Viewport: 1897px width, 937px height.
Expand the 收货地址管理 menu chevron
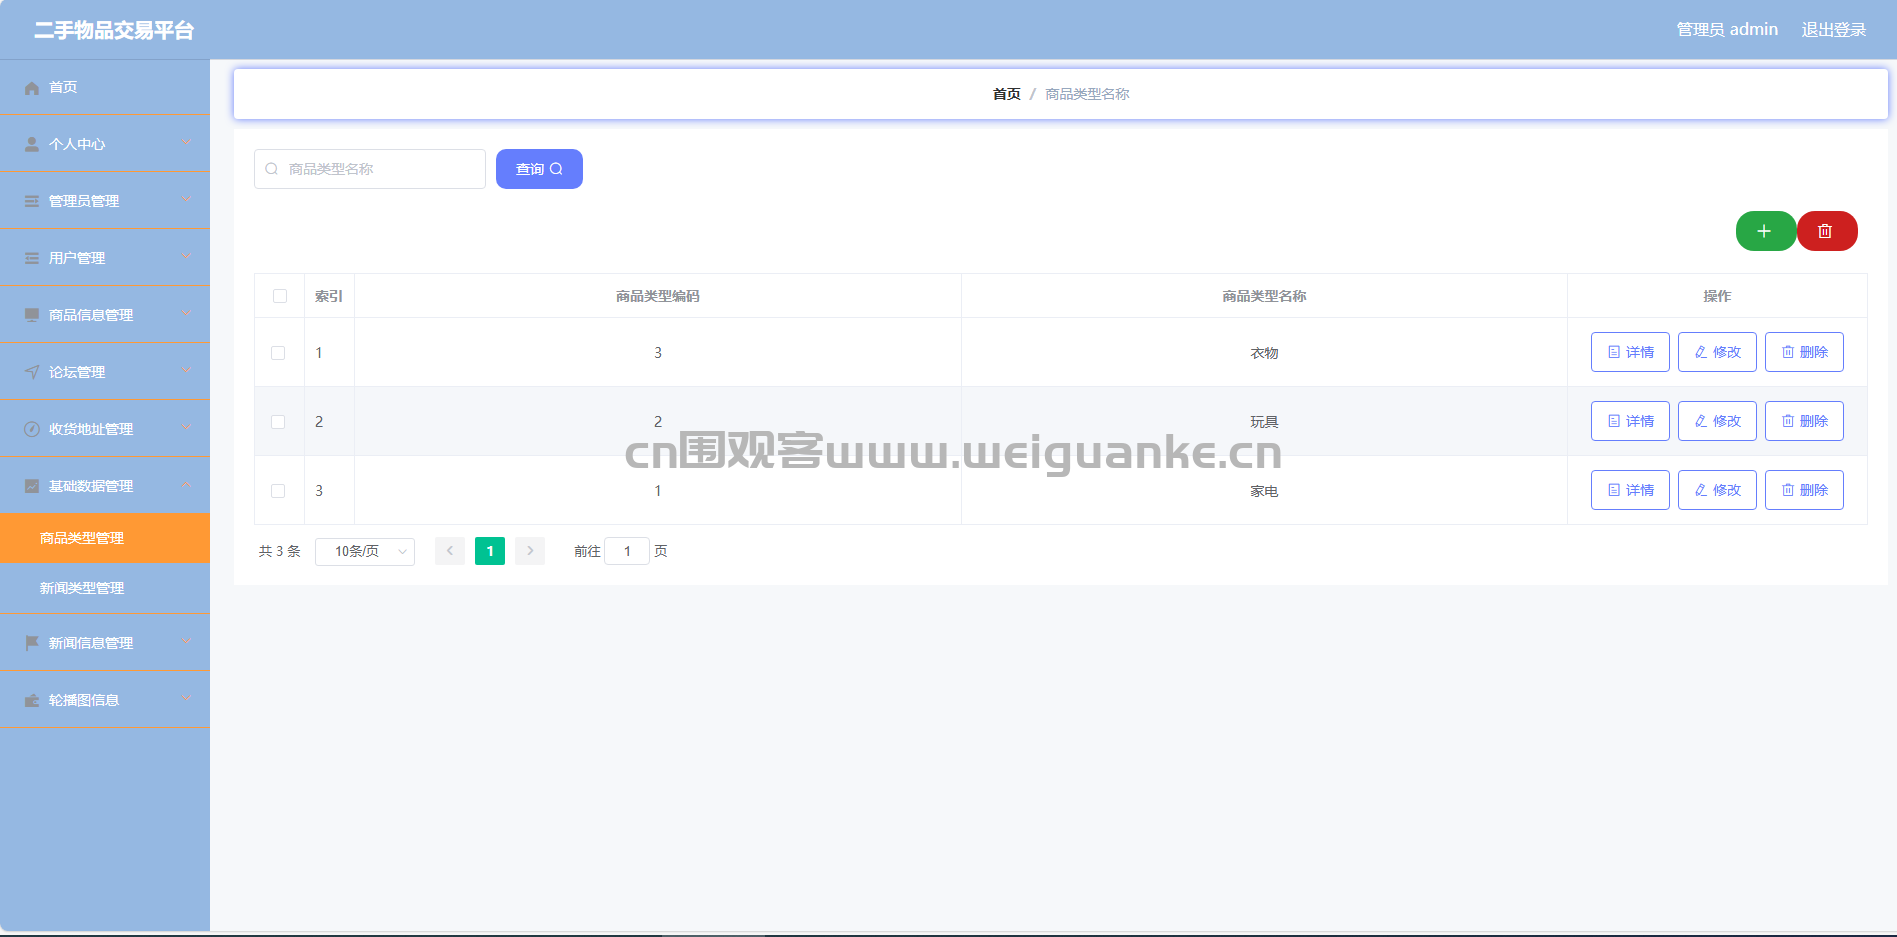pyautogui.click(x=186, y=428)
